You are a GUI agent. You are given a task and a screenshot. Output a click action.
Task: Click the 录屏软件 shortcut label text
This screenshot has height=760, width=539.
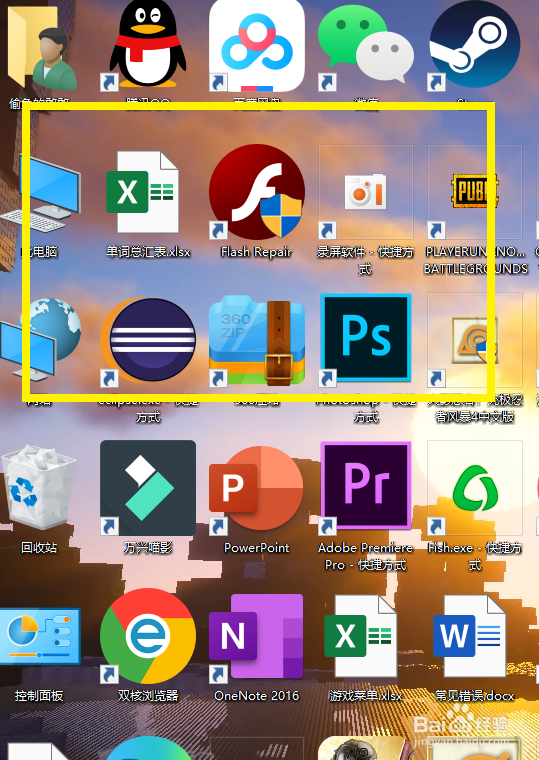(365, 260)
